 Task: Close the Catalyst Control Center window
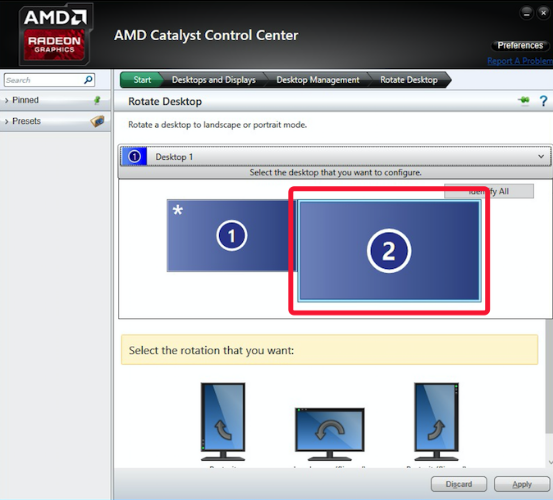pos(543,13)
